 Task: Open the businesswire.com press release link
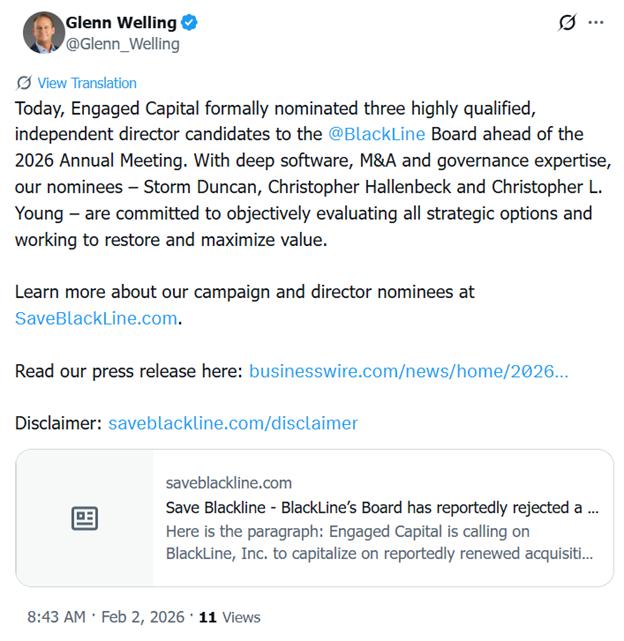[x=408, y=371]
